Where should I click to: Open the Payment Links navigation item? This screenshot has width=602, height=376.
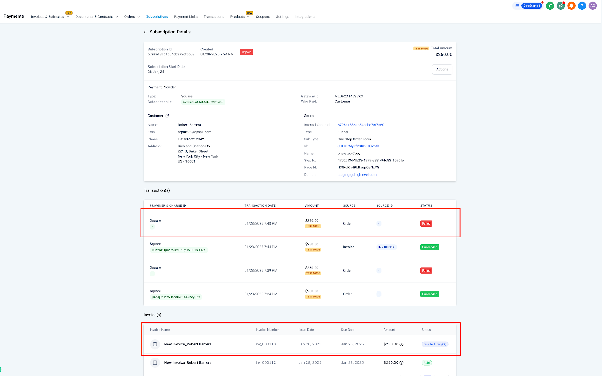185,17
